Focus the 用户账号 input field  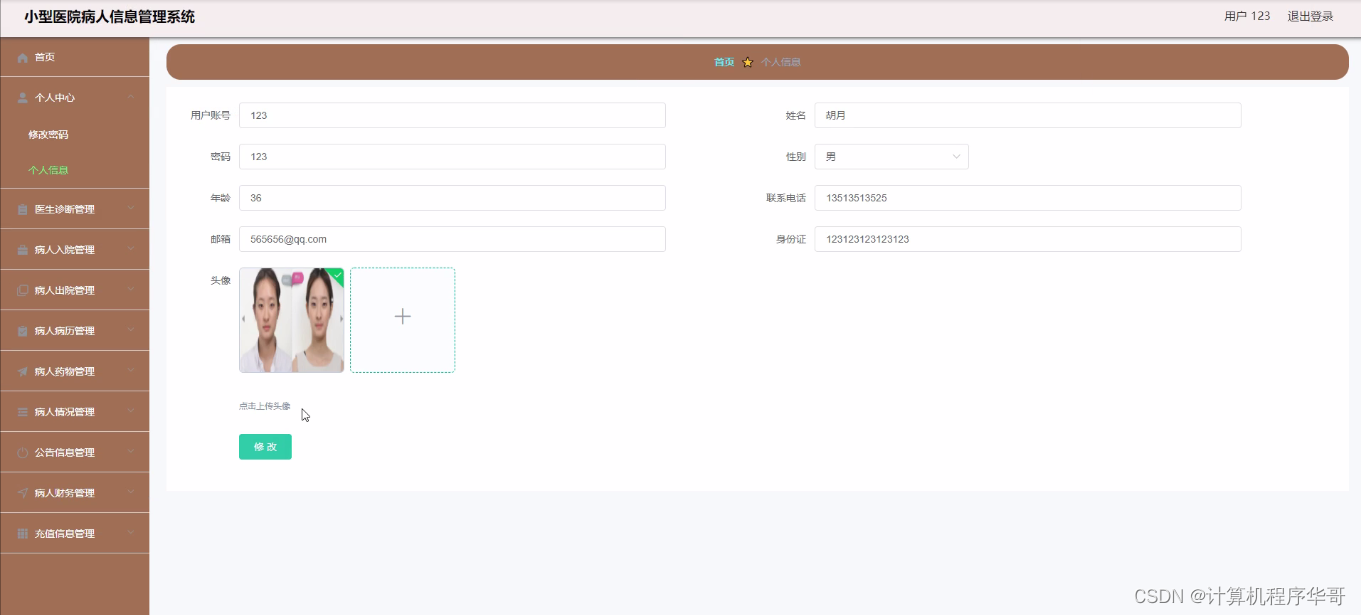click(452, 115)
